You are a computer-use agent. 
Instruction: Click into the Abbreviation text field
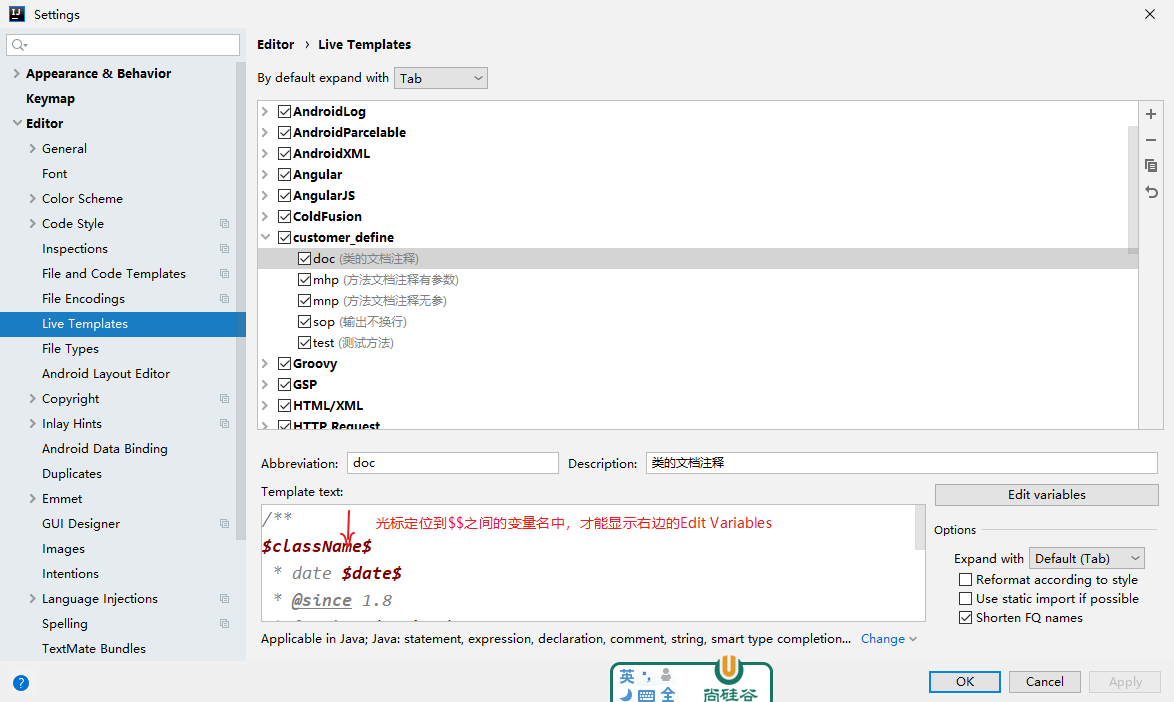click(452, 463)
